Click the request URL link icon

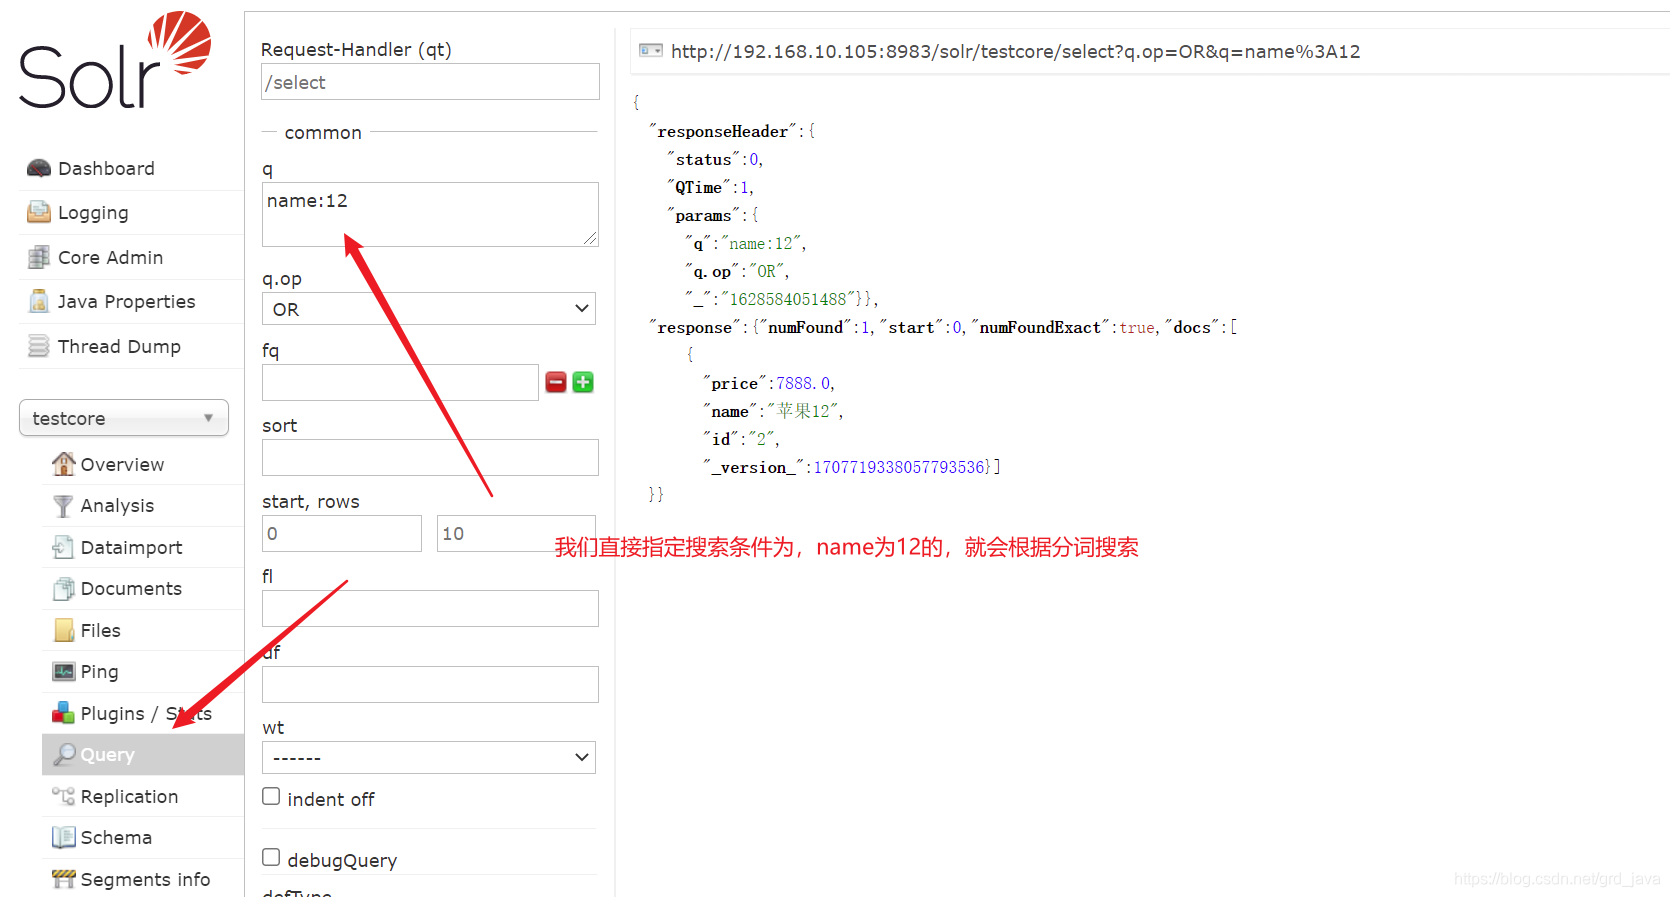651,51
